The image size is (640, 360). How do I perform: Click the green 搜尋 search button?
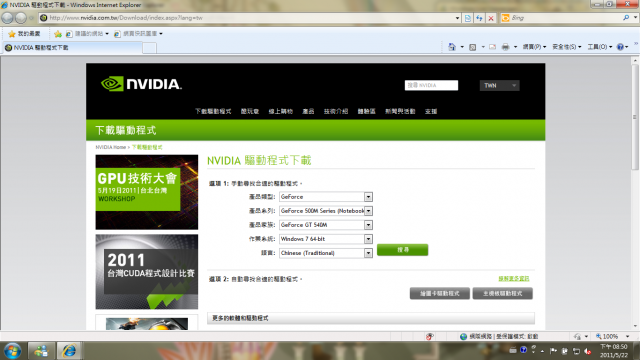click(402, 250)
